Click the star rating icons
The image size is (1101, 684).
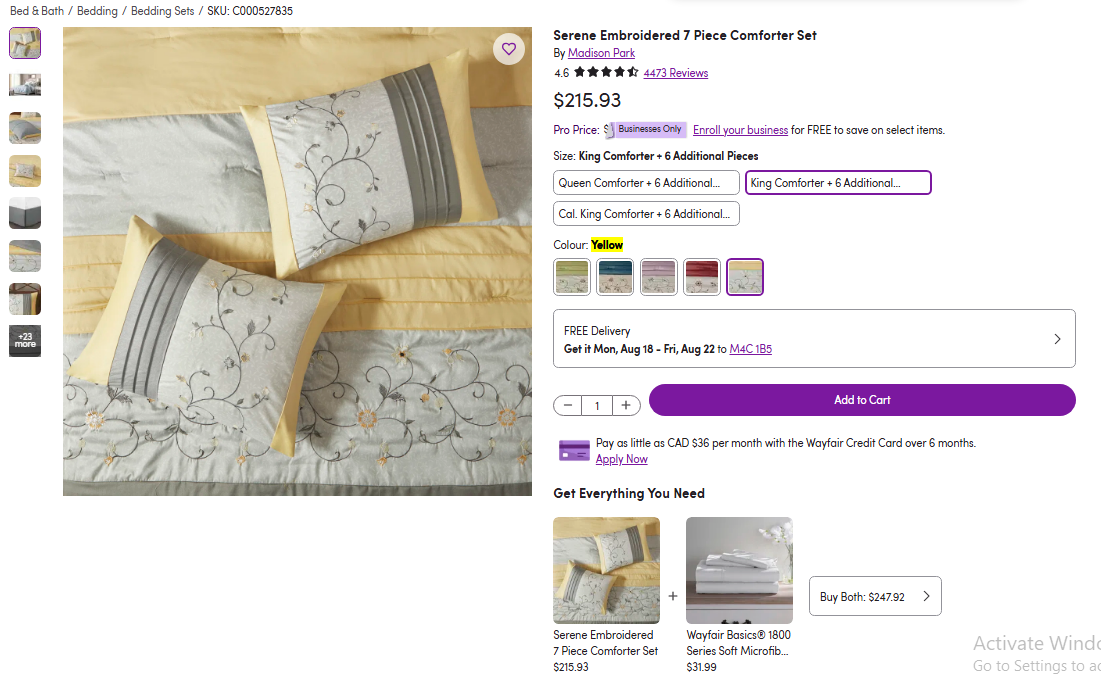[x=606, y=72]
